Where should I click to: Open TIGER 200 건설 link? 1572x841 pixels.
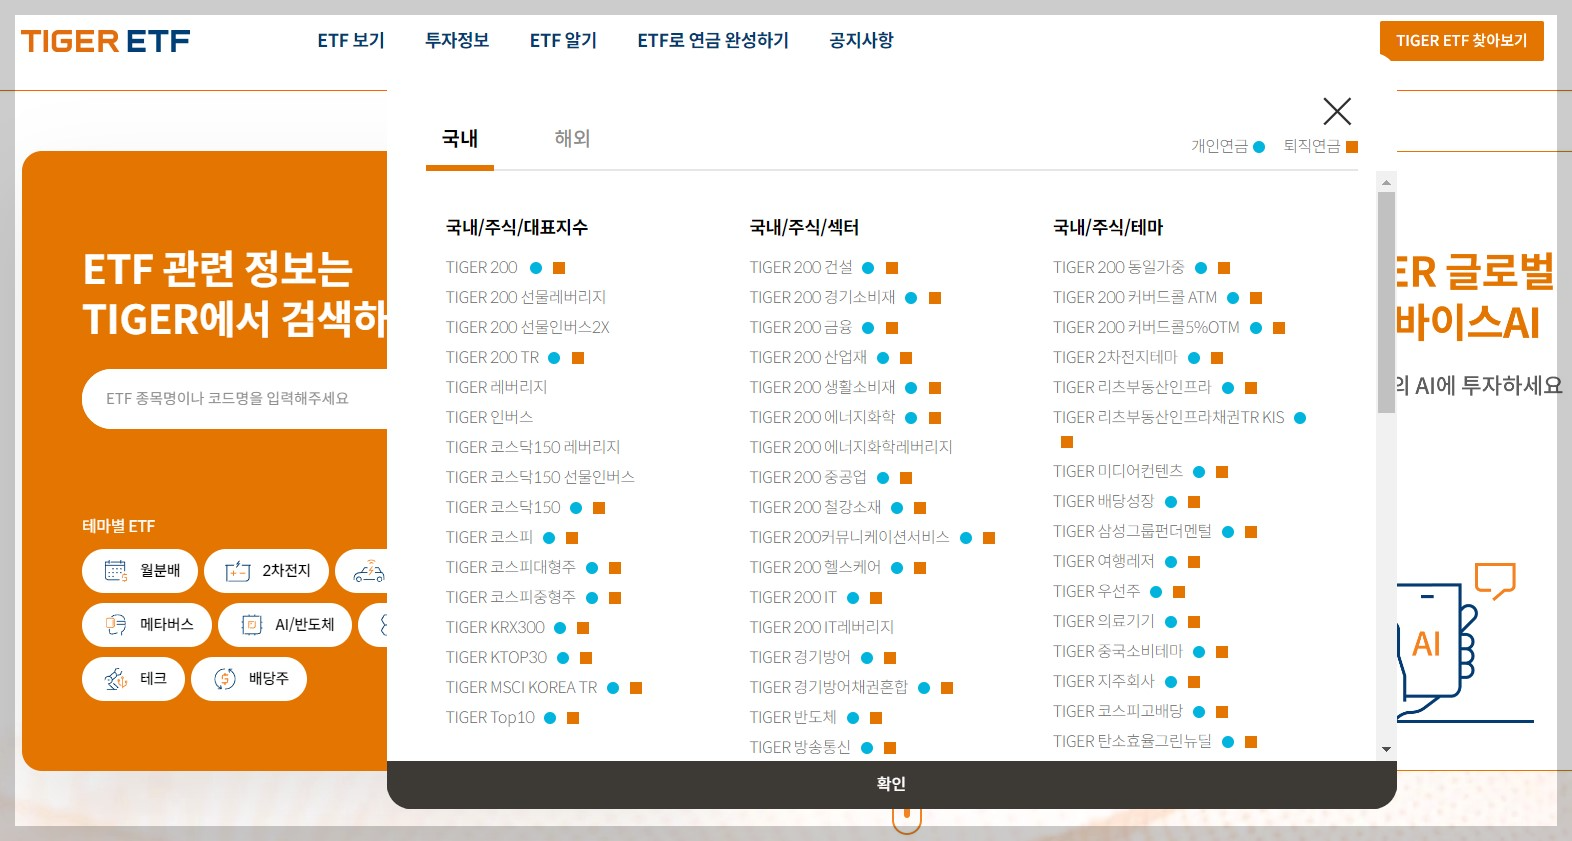tap(801, 268)
